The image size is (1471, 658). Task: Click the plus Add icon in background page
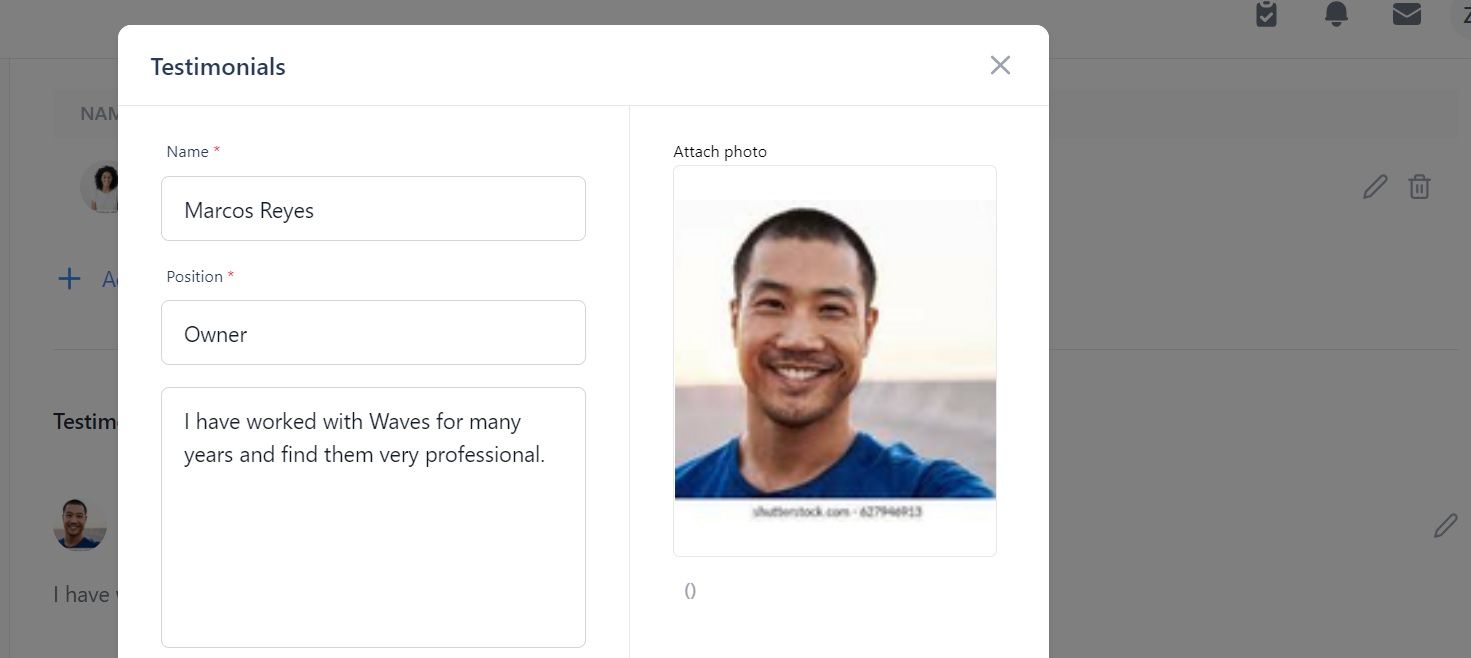(69, 278)
